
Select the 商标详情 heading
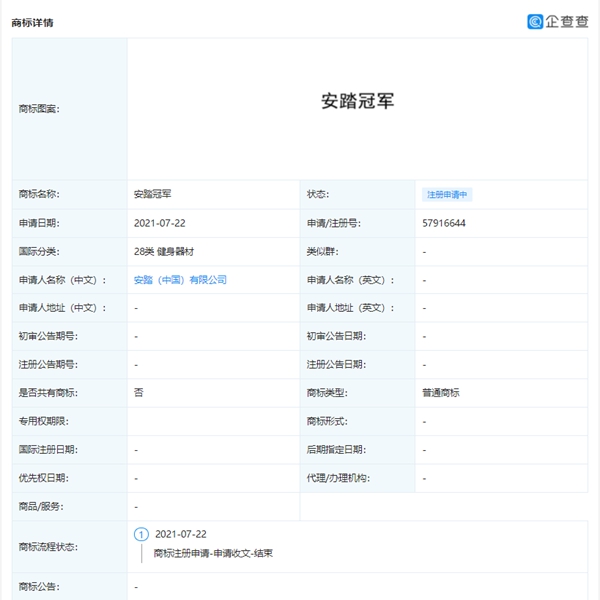(32, 23)
